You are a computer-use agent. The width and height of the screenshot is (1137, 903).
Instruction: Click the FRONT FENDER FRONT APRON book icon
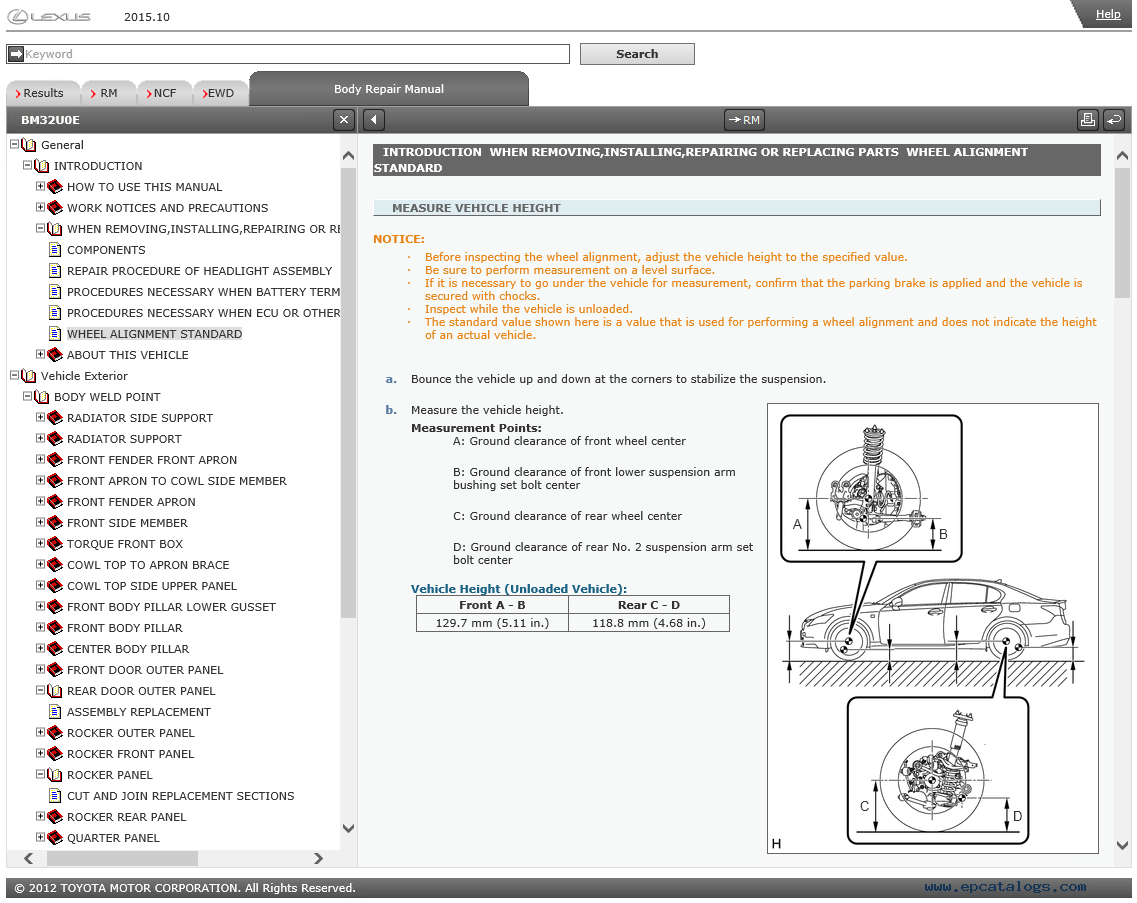click(x=54, y=460)
